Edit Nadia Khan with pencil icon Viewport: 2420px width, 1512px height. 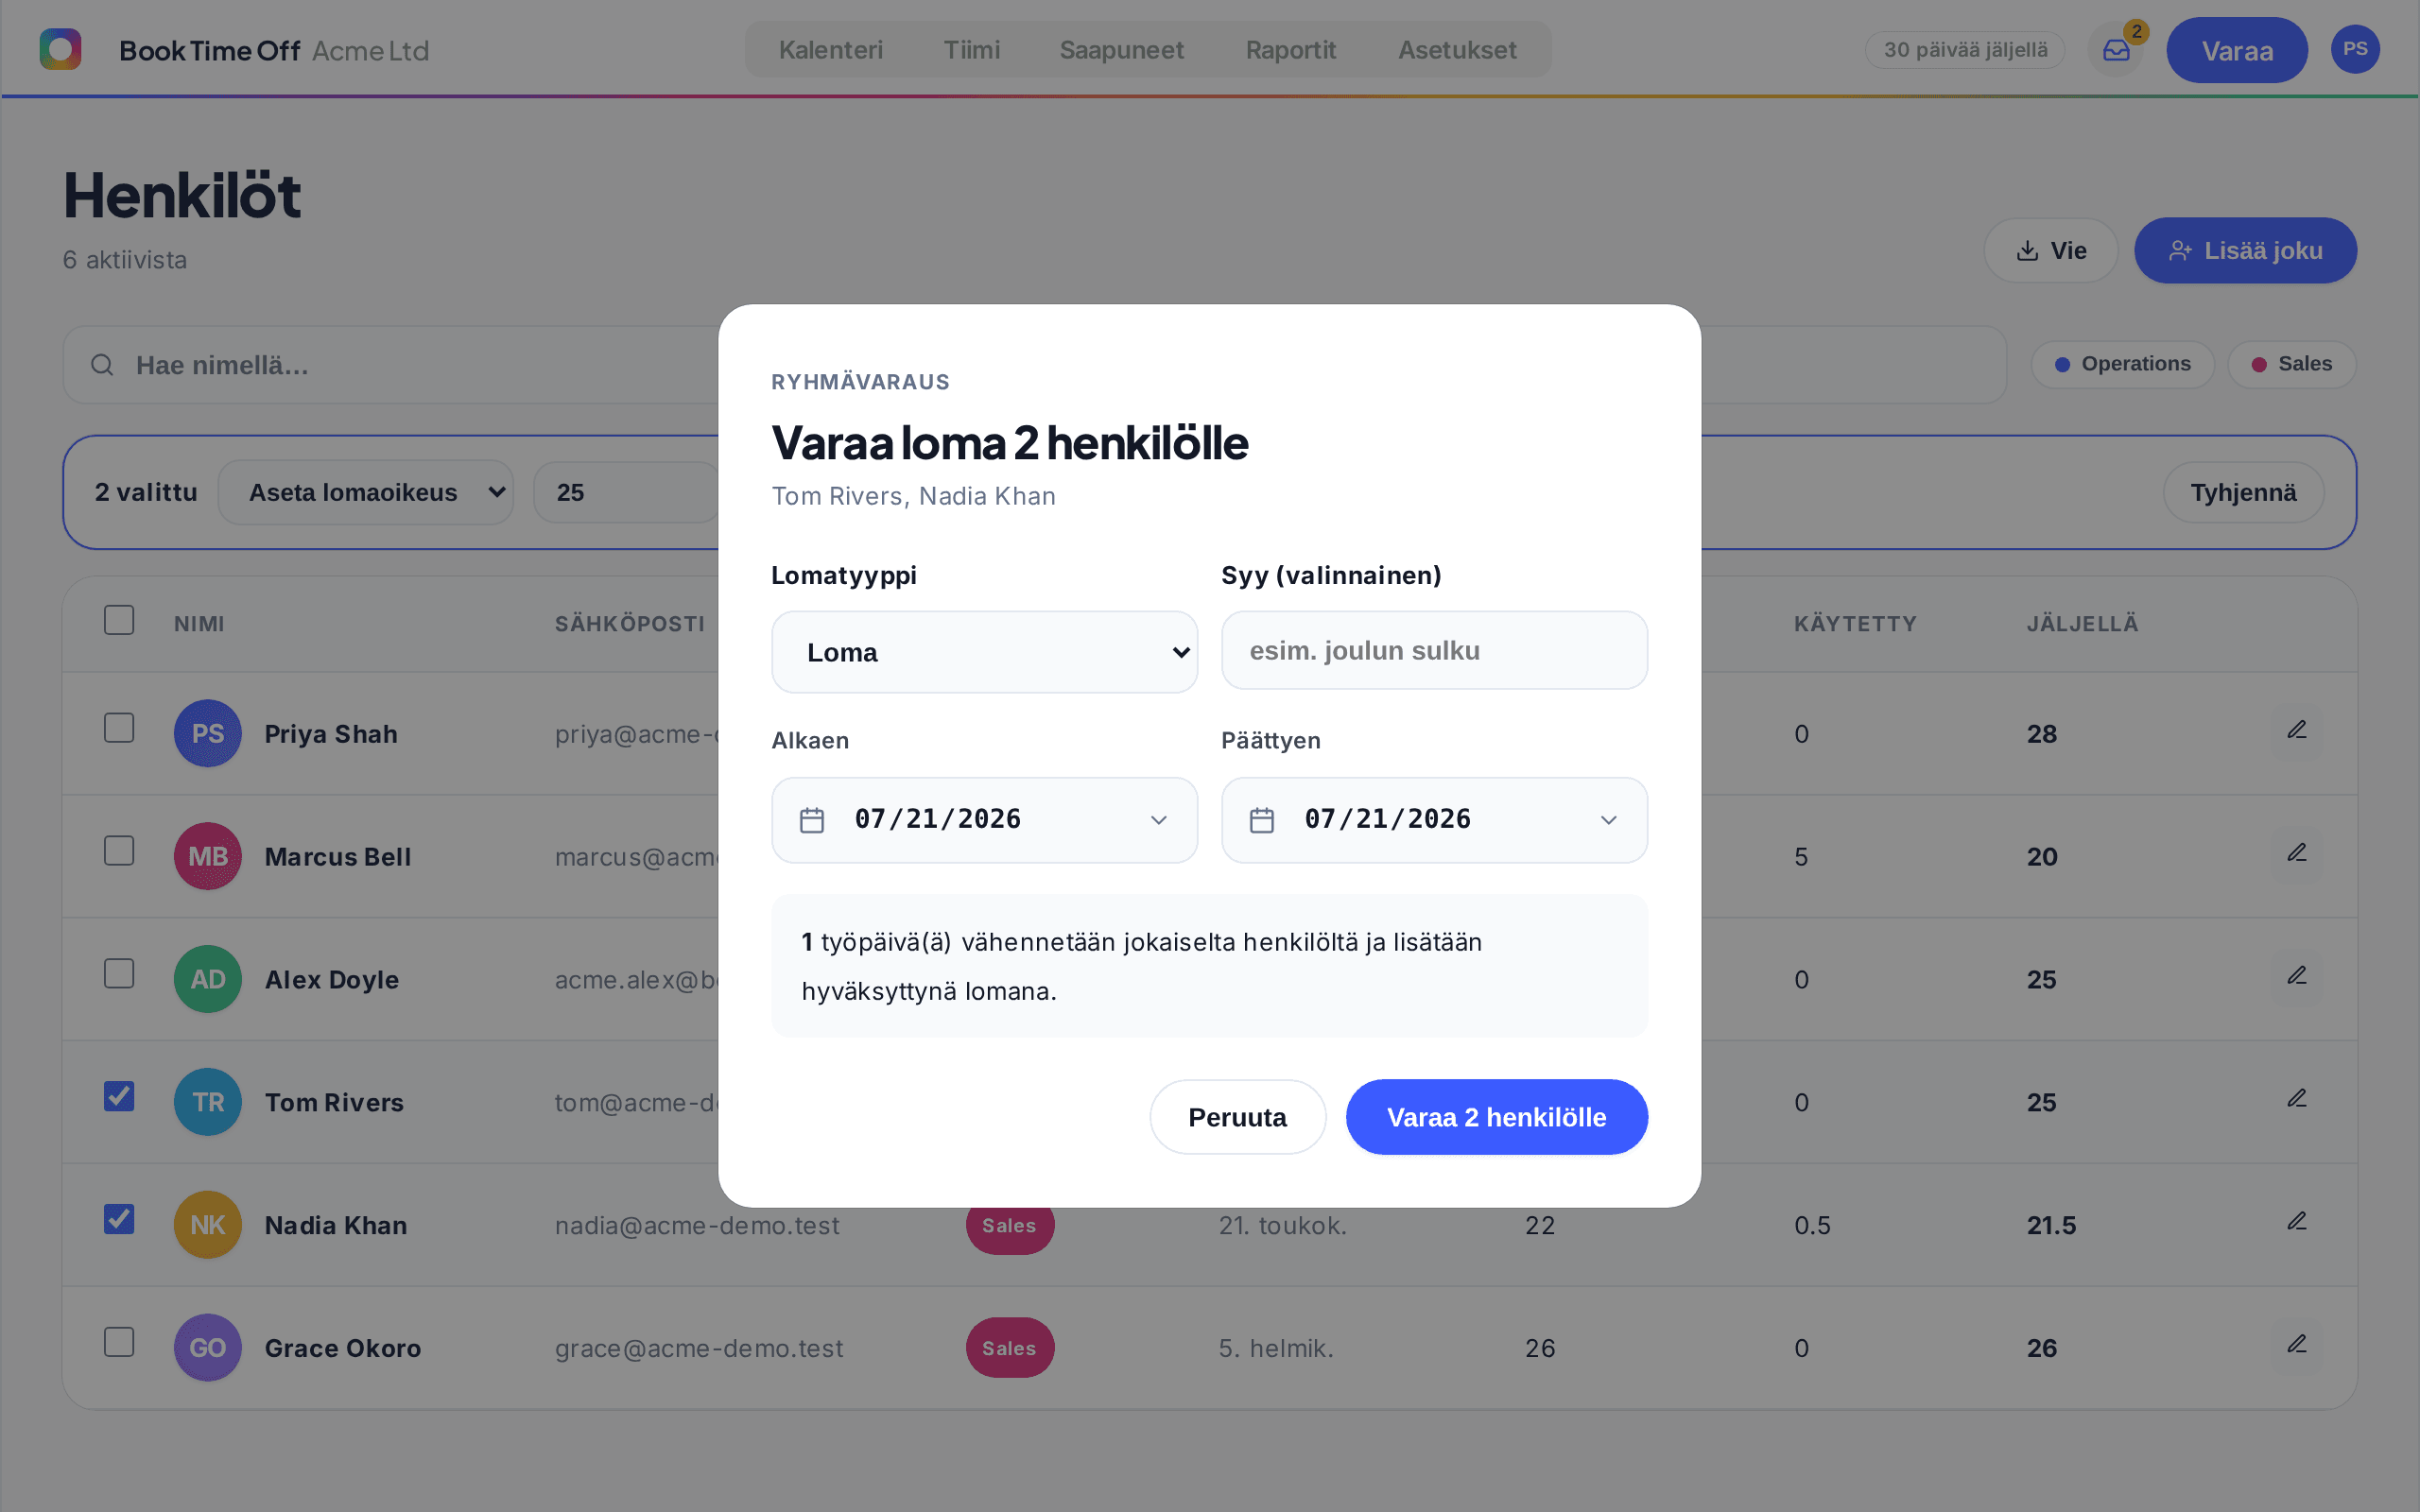[2297, 1222]
